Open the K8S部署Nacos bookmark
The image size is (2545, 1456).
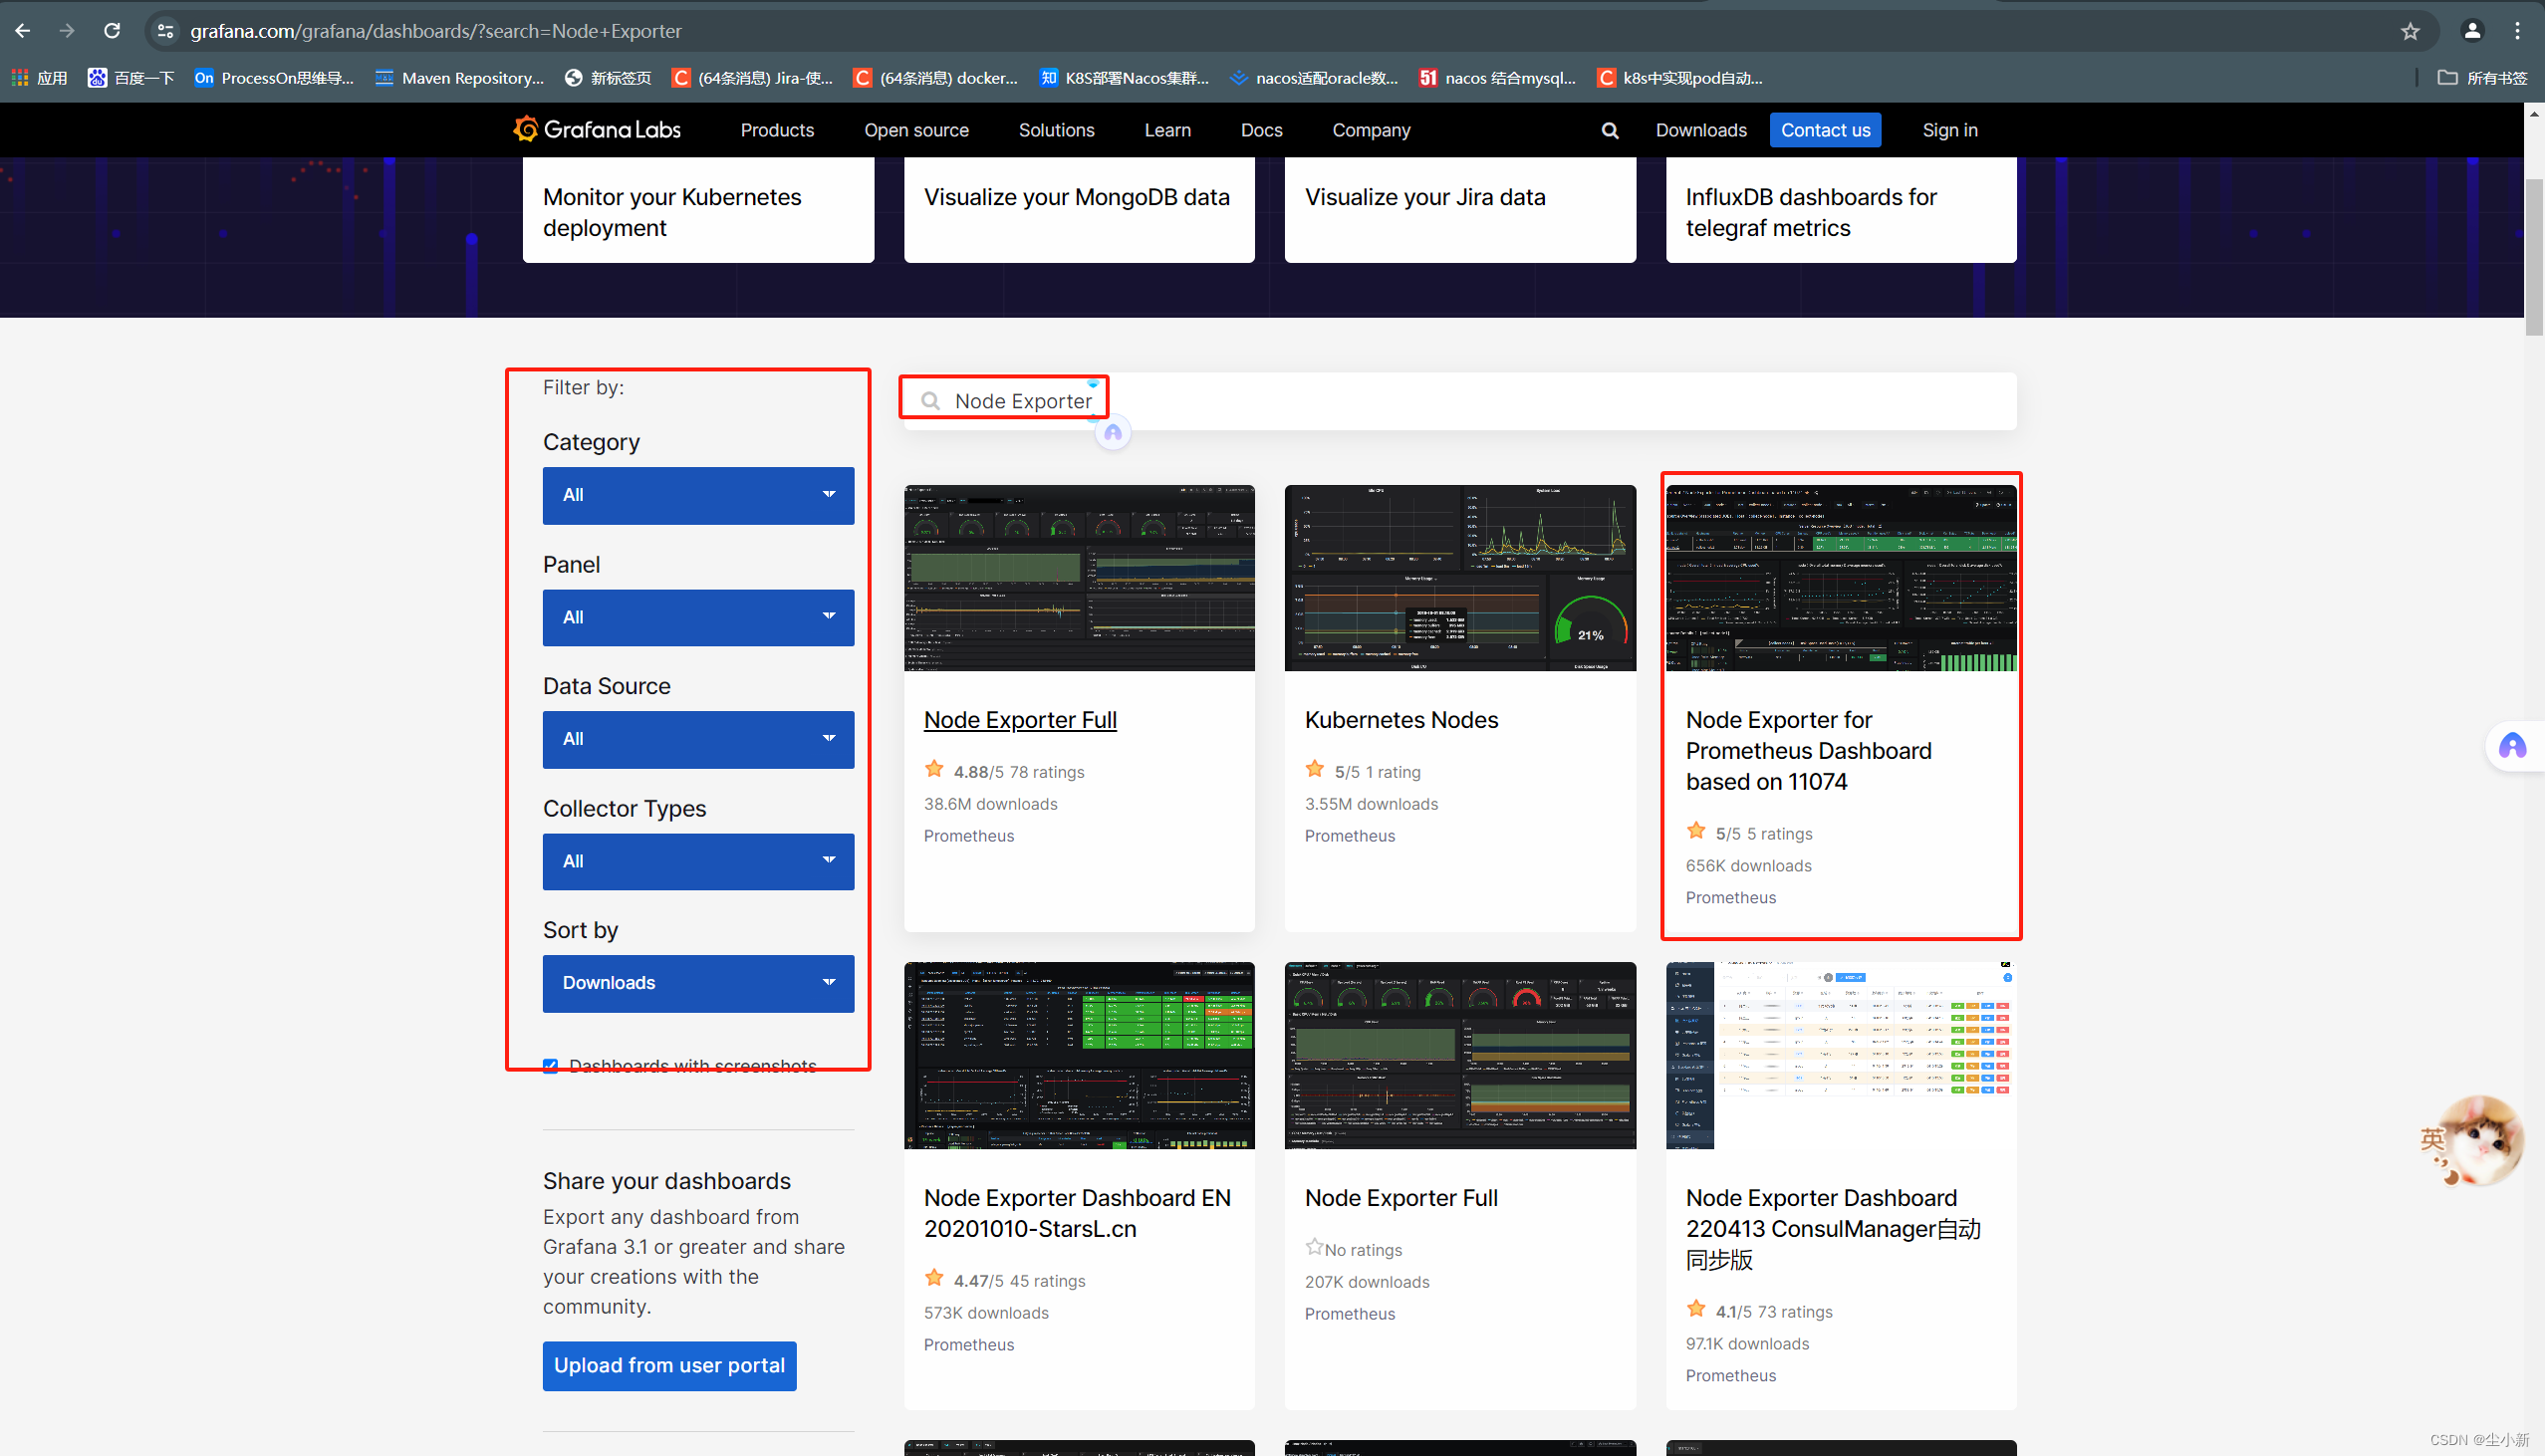[1125, 78]
